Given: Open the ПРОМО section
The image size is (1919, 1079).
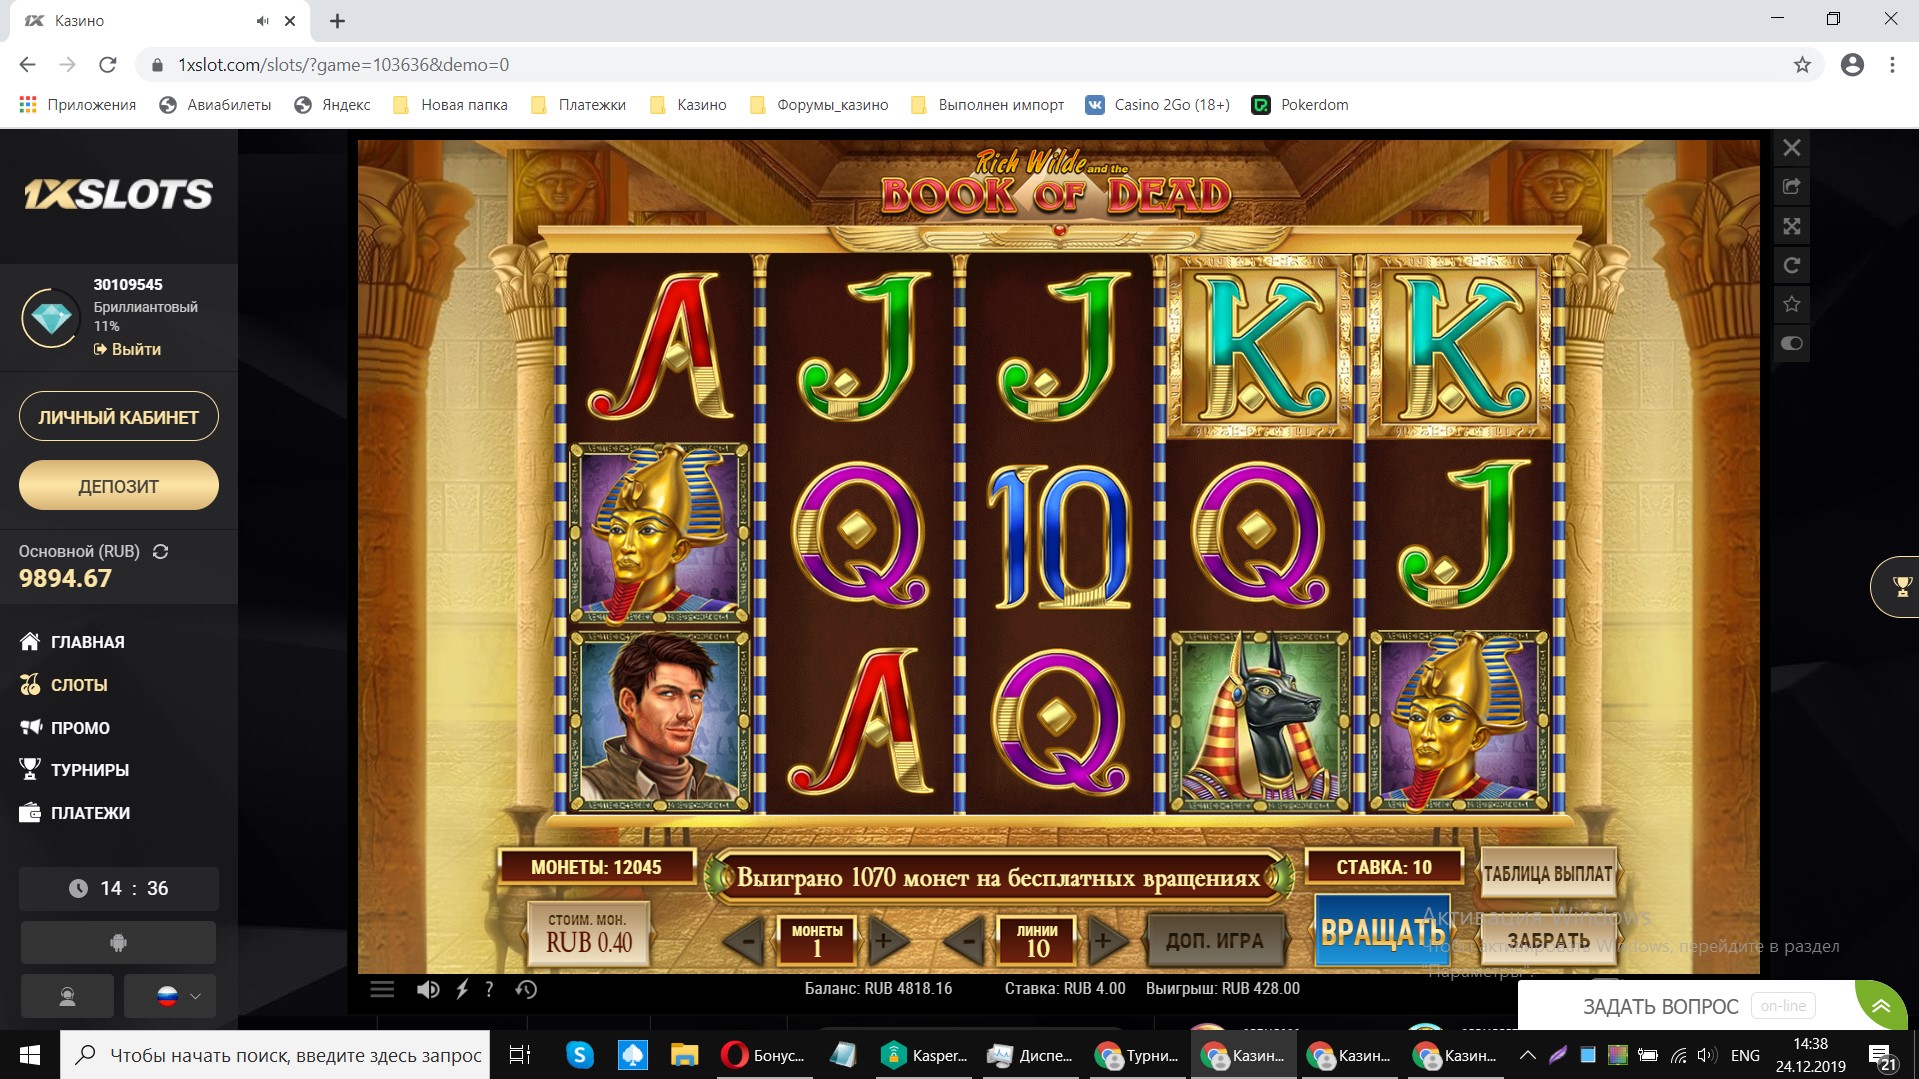Looking at the screenshot, I should [x=65, y=728].
